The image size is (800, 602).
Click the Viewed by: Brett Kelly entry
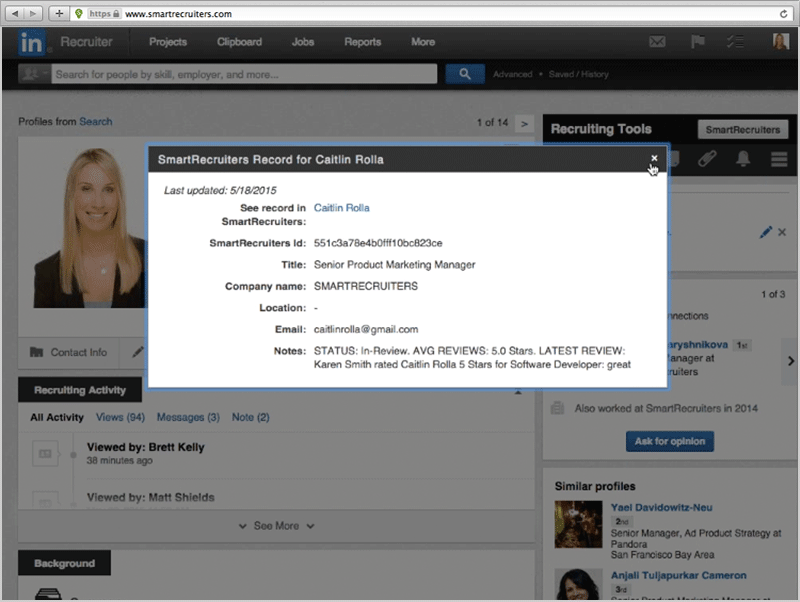(x=145, y=447)
